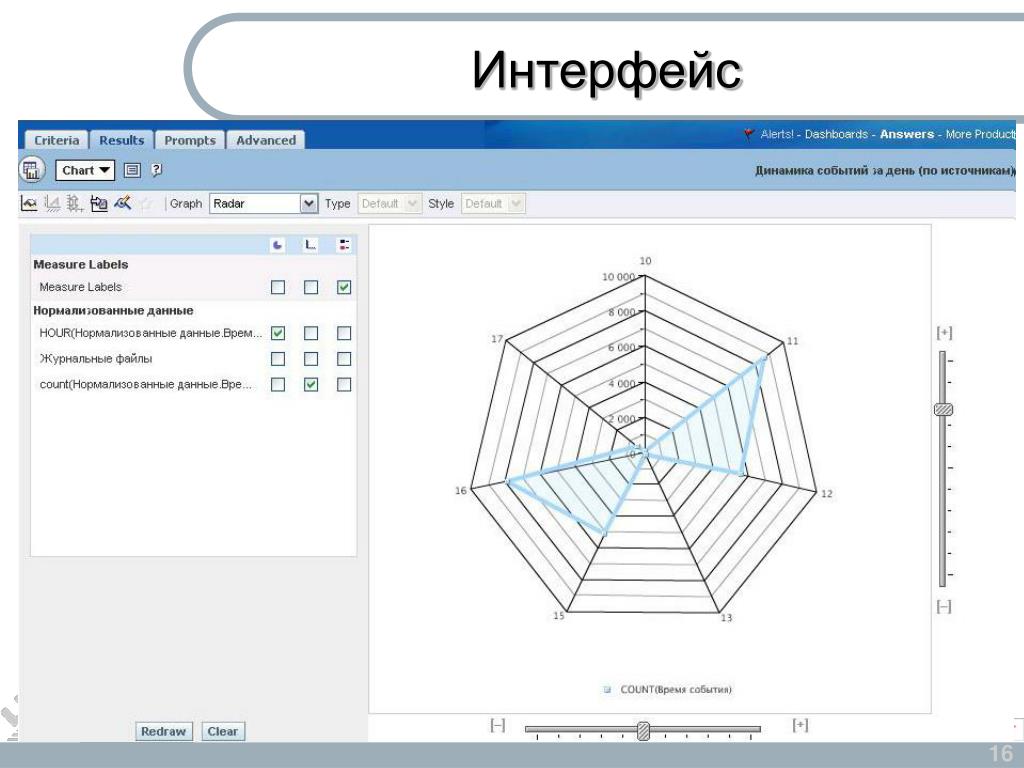
Task: Click the legend column header icon
Action: coord(344,245)
